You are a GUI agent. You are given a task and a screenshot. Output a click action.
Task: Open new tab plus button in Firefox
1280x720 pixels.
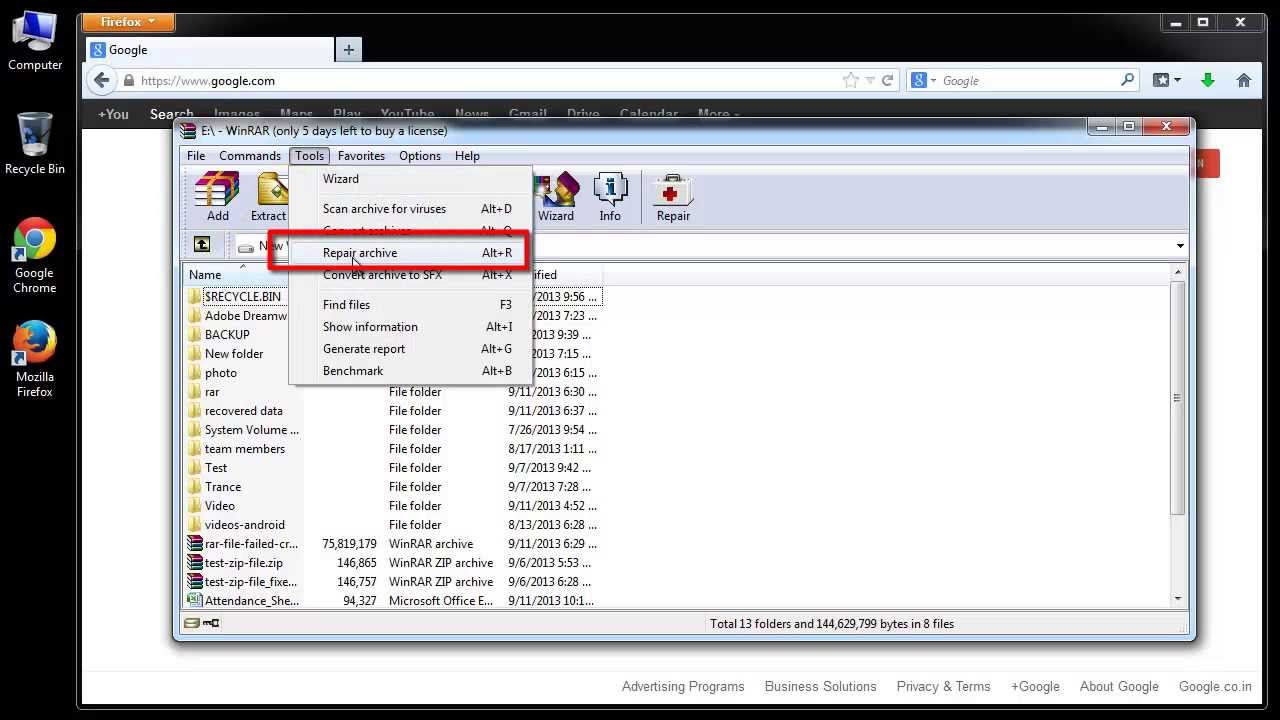pyautogui.click(x=348, y=50)
